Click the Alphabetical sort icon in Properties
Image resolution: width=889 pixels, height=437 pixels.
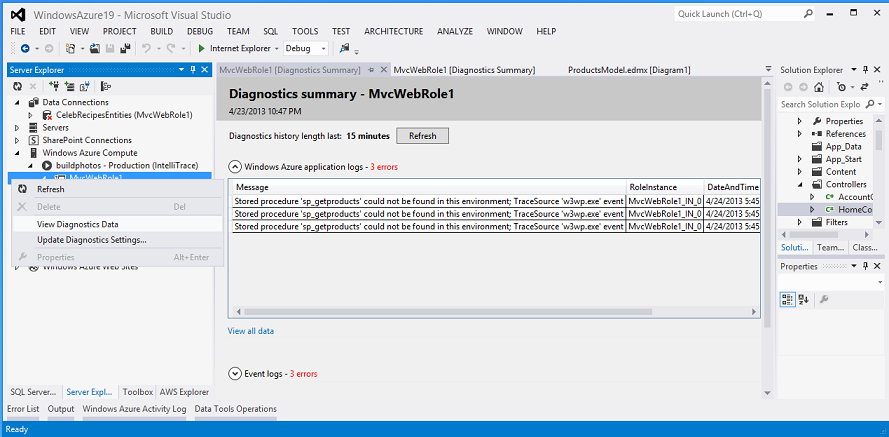coord(803,300)
